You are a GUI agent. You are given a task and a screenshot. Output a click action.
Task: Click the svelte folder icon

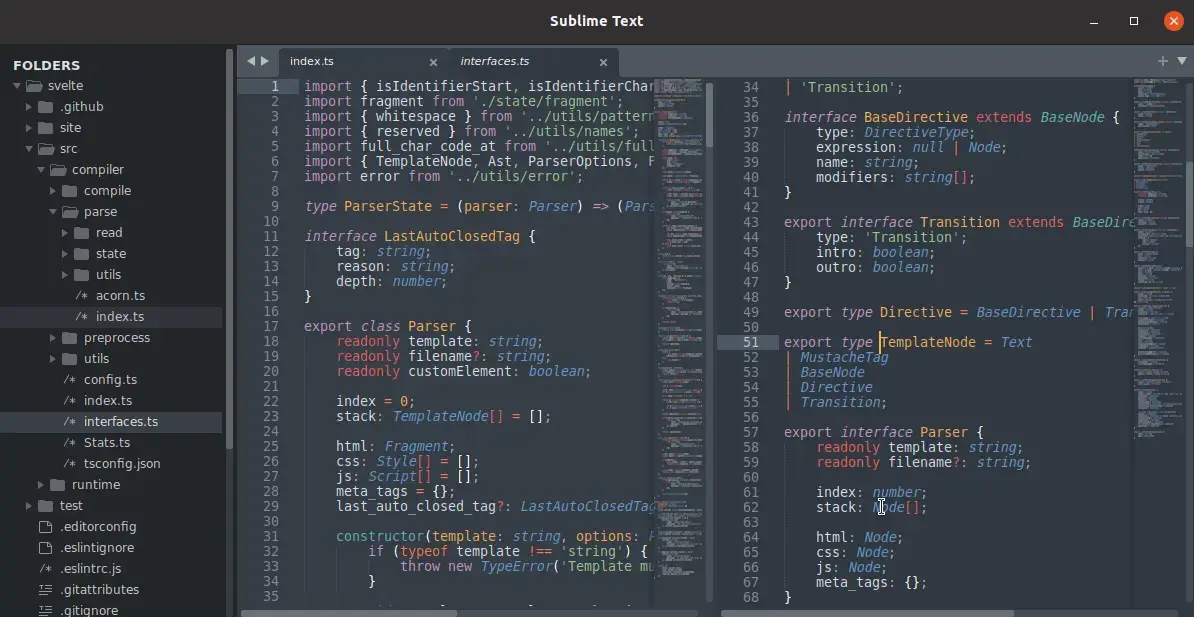click(34, 86)
